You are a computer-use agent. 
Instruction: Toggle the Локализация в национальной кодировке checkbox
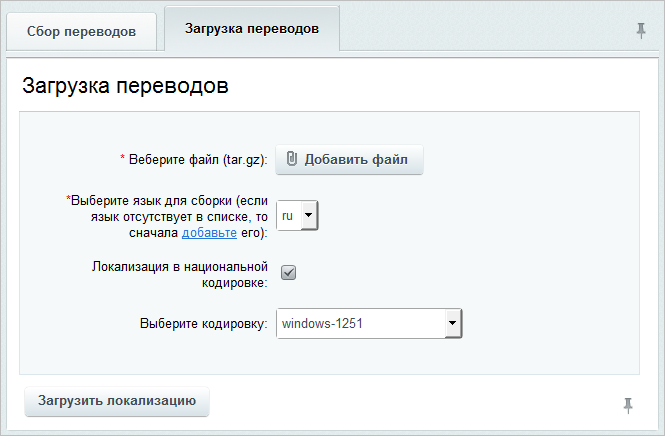[288, 273]
